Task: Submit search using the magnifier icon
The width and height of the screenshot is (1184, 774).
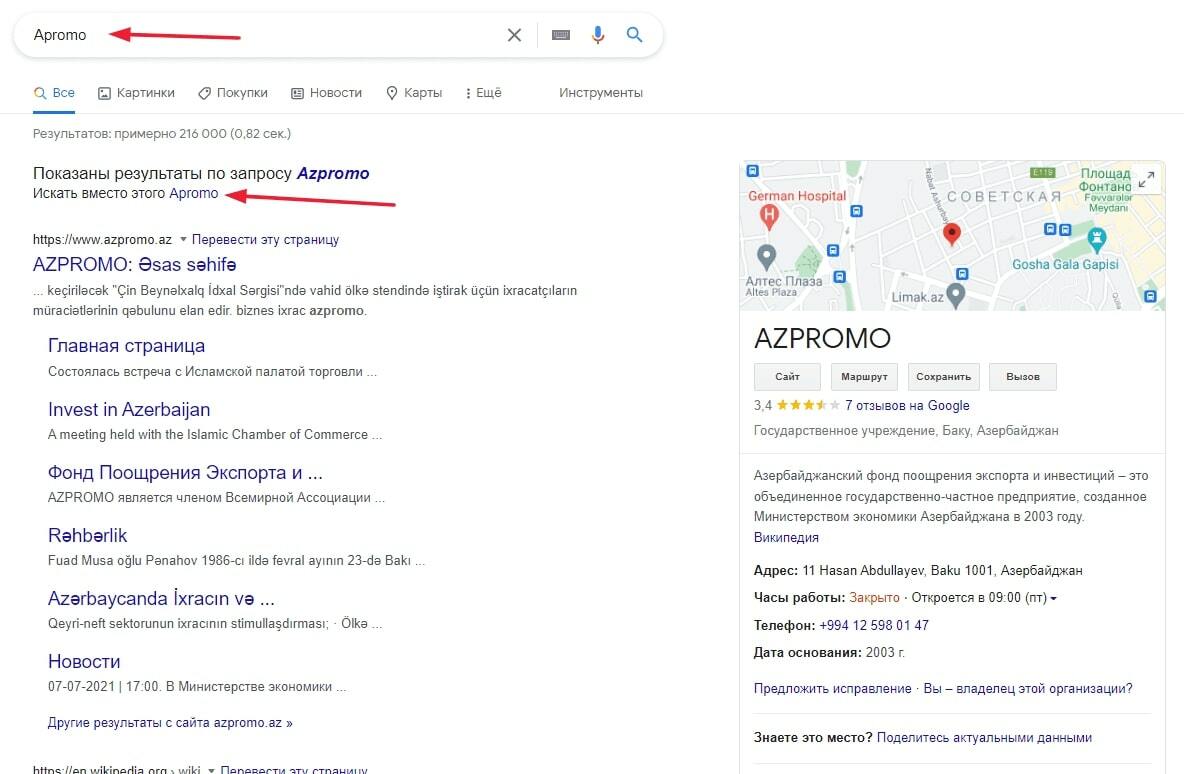Action: click(634, 35)
